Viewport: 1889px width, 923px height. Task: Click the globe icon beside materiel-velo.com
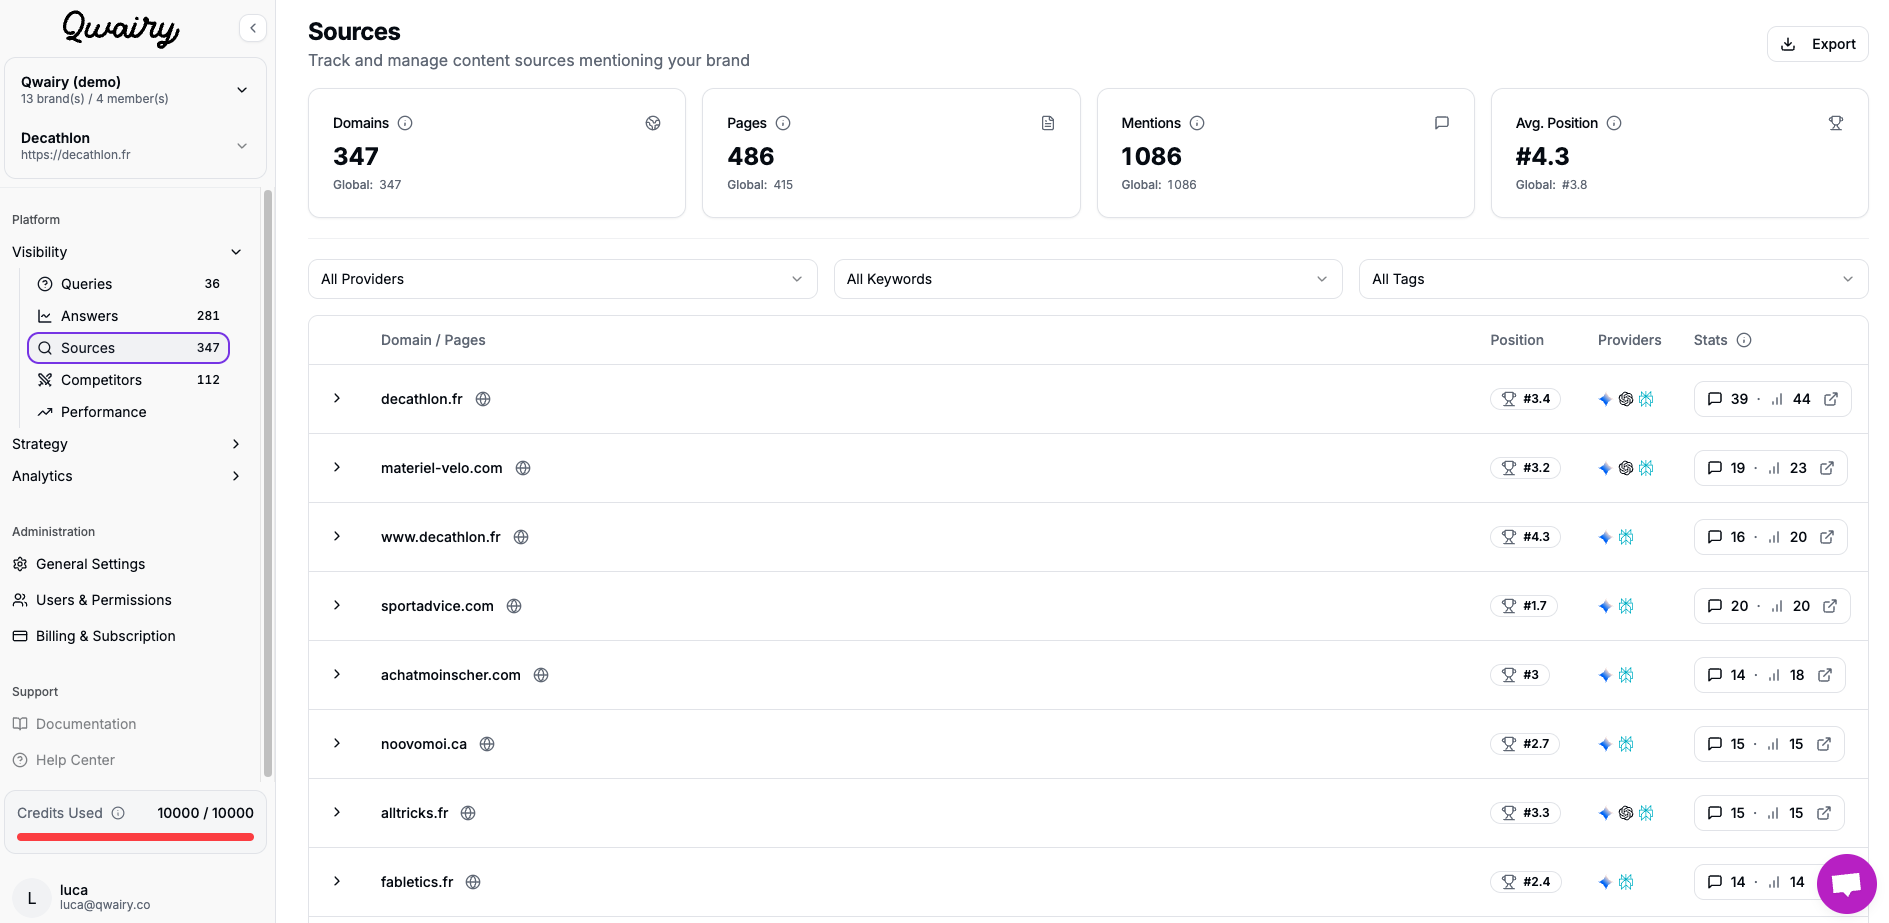(x=523, y=468)
